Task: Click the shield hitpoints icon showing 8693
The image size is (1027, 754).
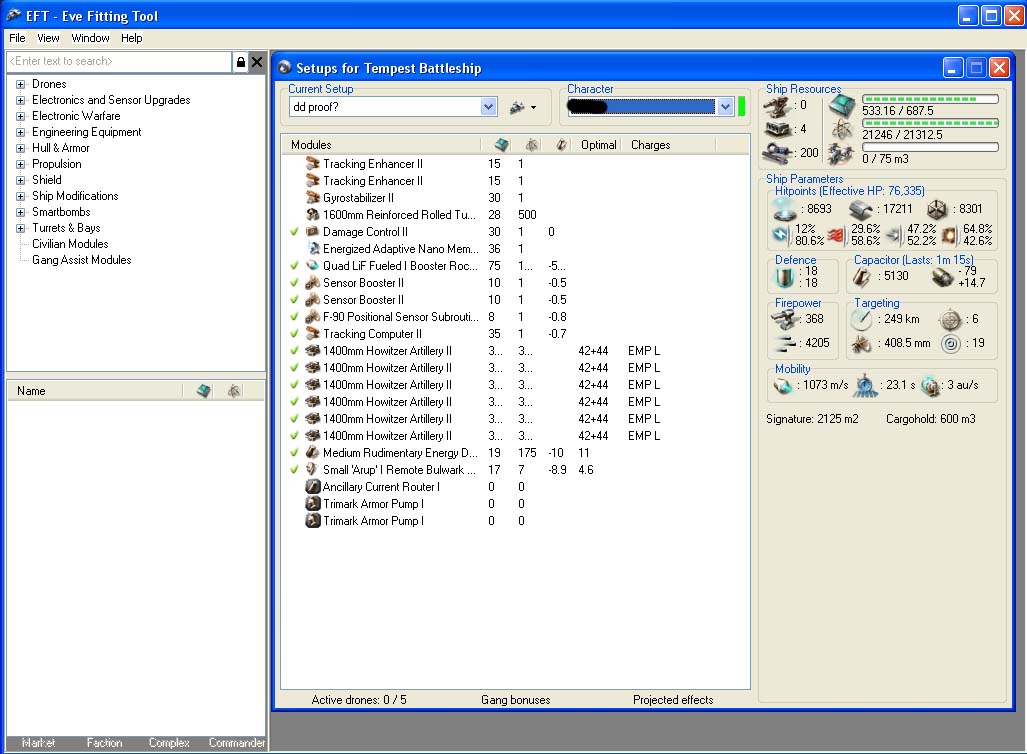Action: pos(785,210)
